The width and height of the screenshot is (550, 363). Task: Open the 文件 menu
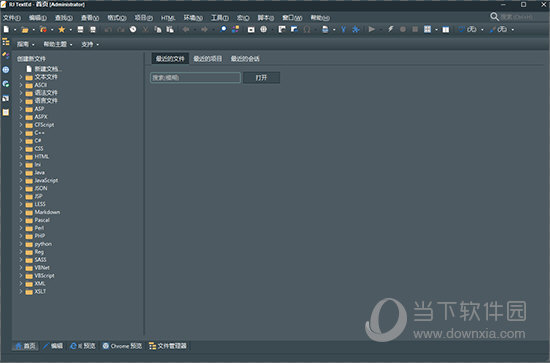pos(12,18)
